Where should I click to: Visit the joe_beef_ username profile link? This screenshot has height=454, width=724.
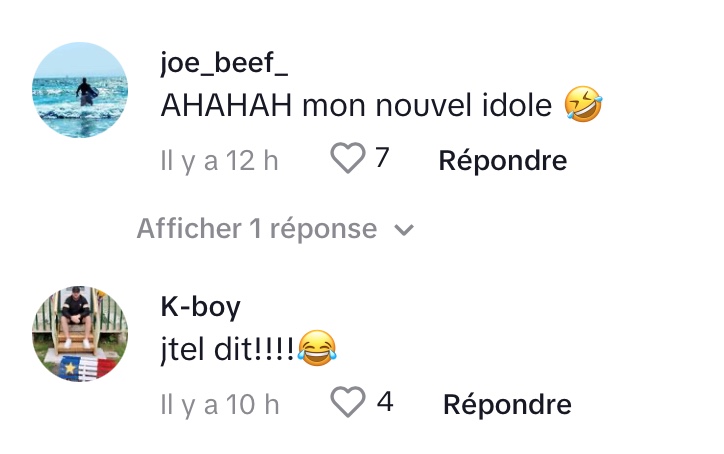point(224,64)
